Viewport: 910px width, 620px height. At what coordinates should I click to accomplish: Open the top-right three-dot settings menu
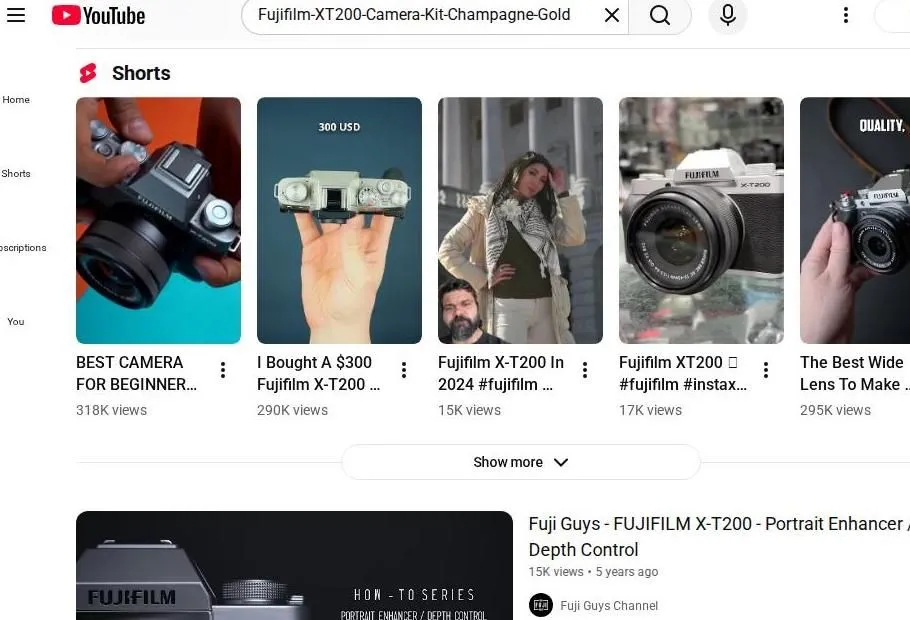(x=846, y=15)
